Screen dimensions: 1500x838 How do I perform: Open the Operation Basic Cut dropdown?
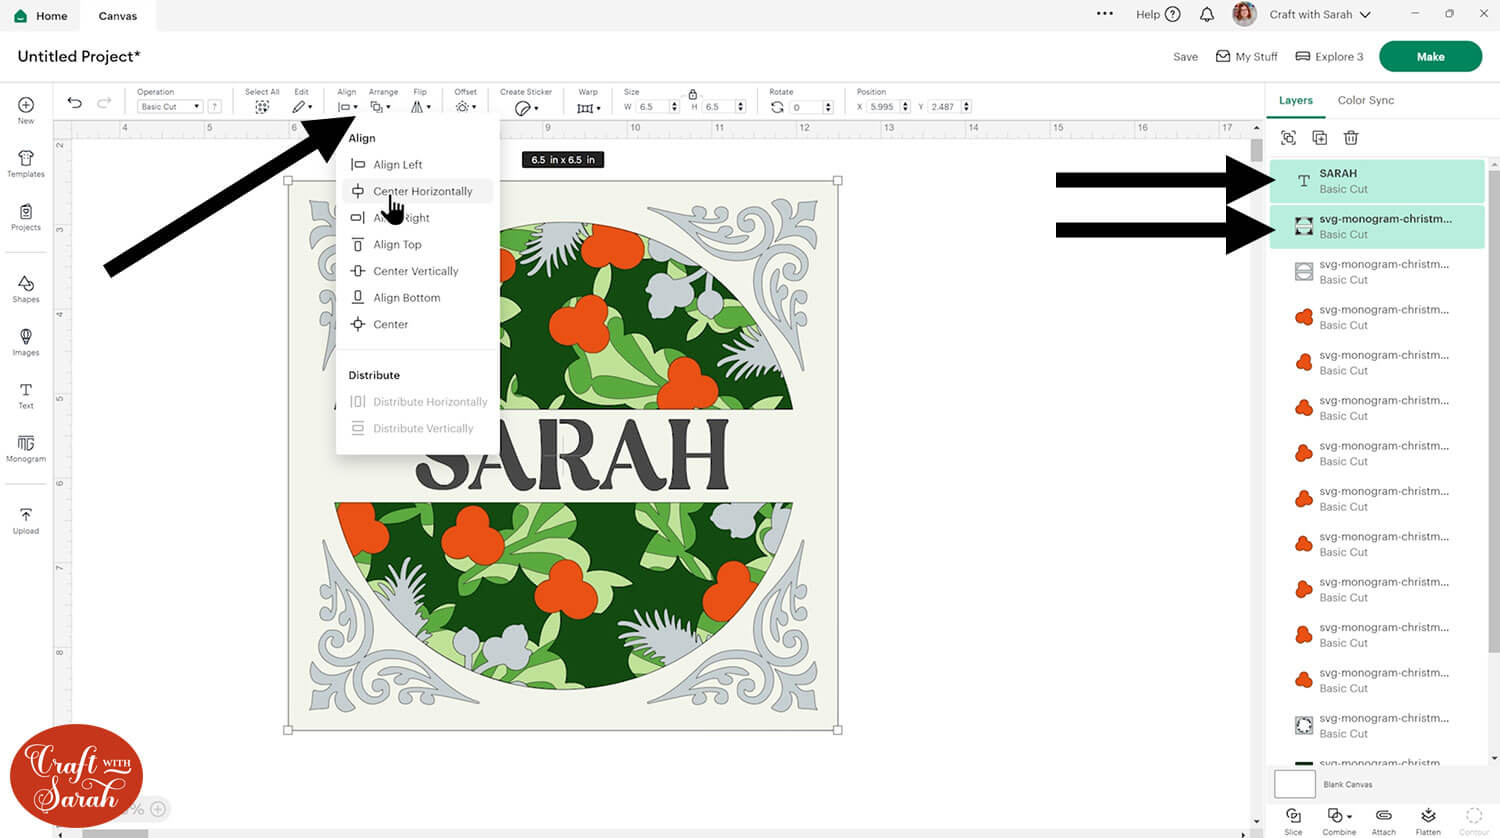pyautogui.click(x=169, y=107)
